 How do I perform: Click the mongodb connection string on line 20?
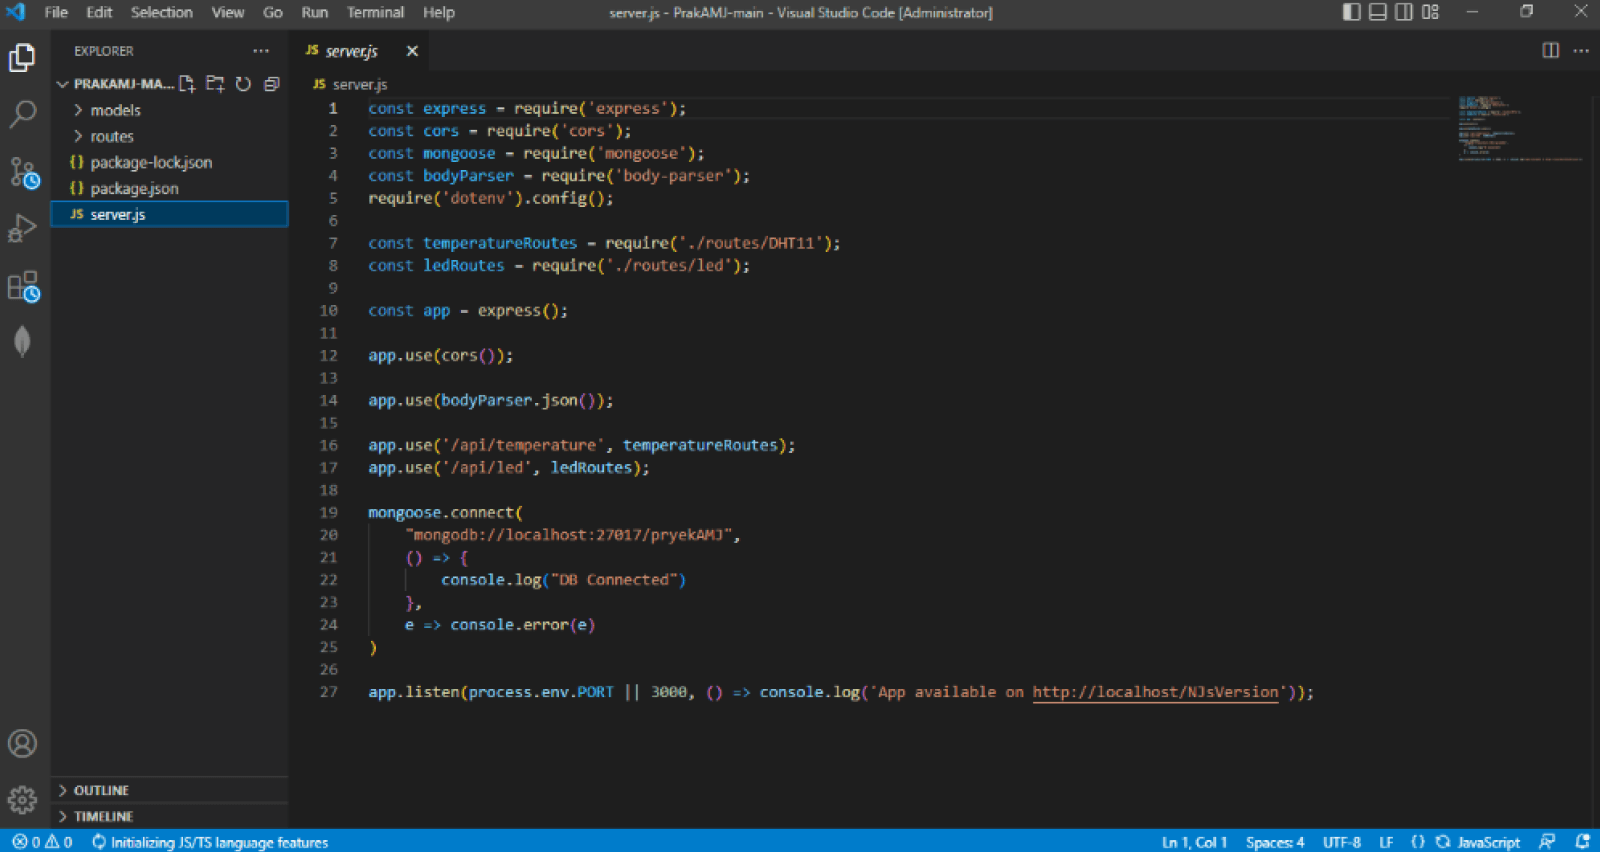(569, 535)
